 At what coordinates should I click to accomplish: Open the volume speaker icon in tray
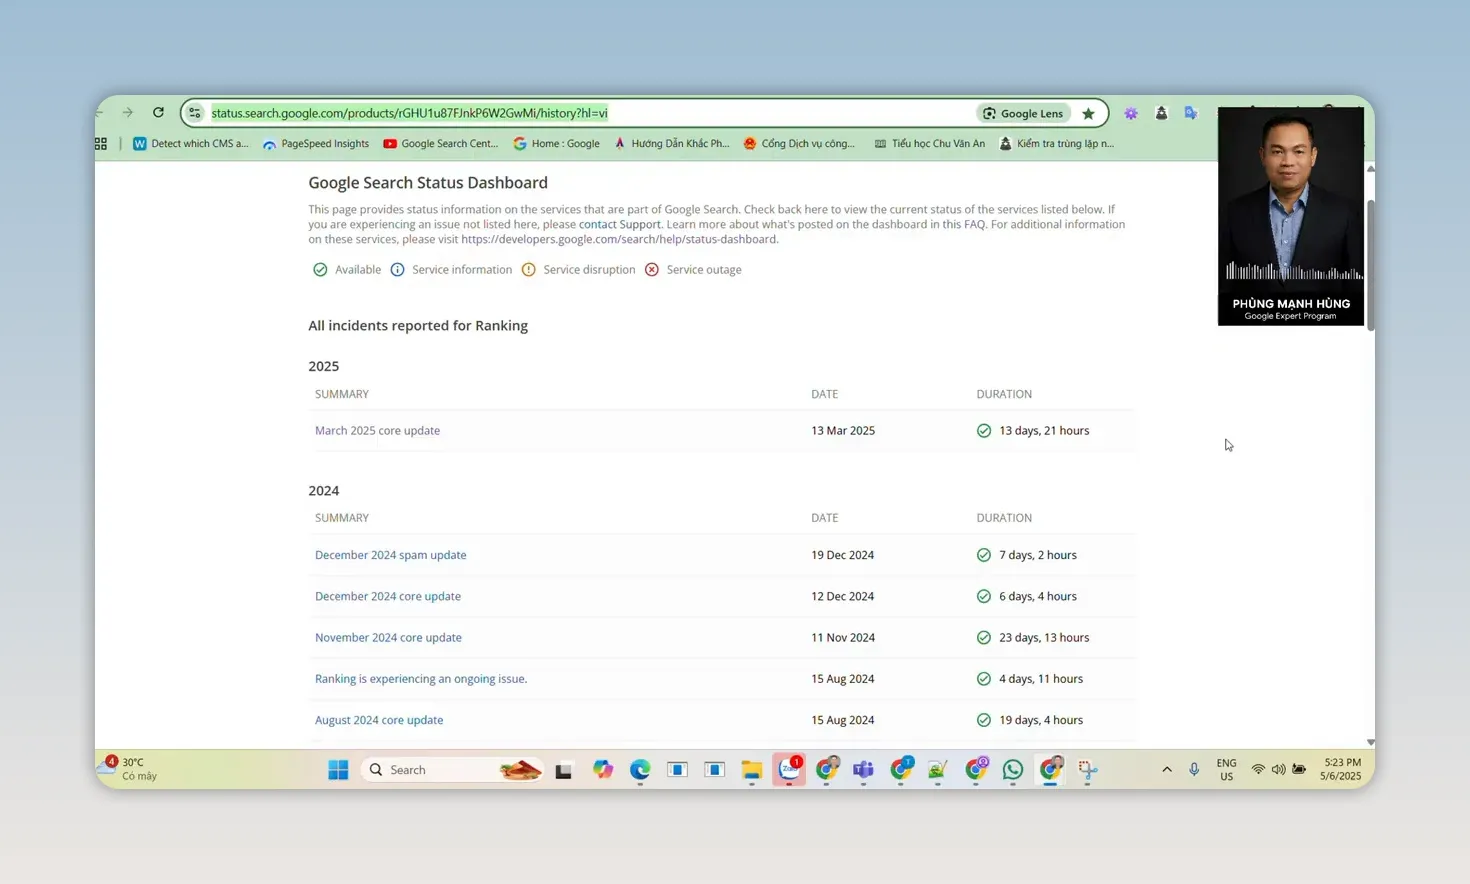pos(1278,770)
